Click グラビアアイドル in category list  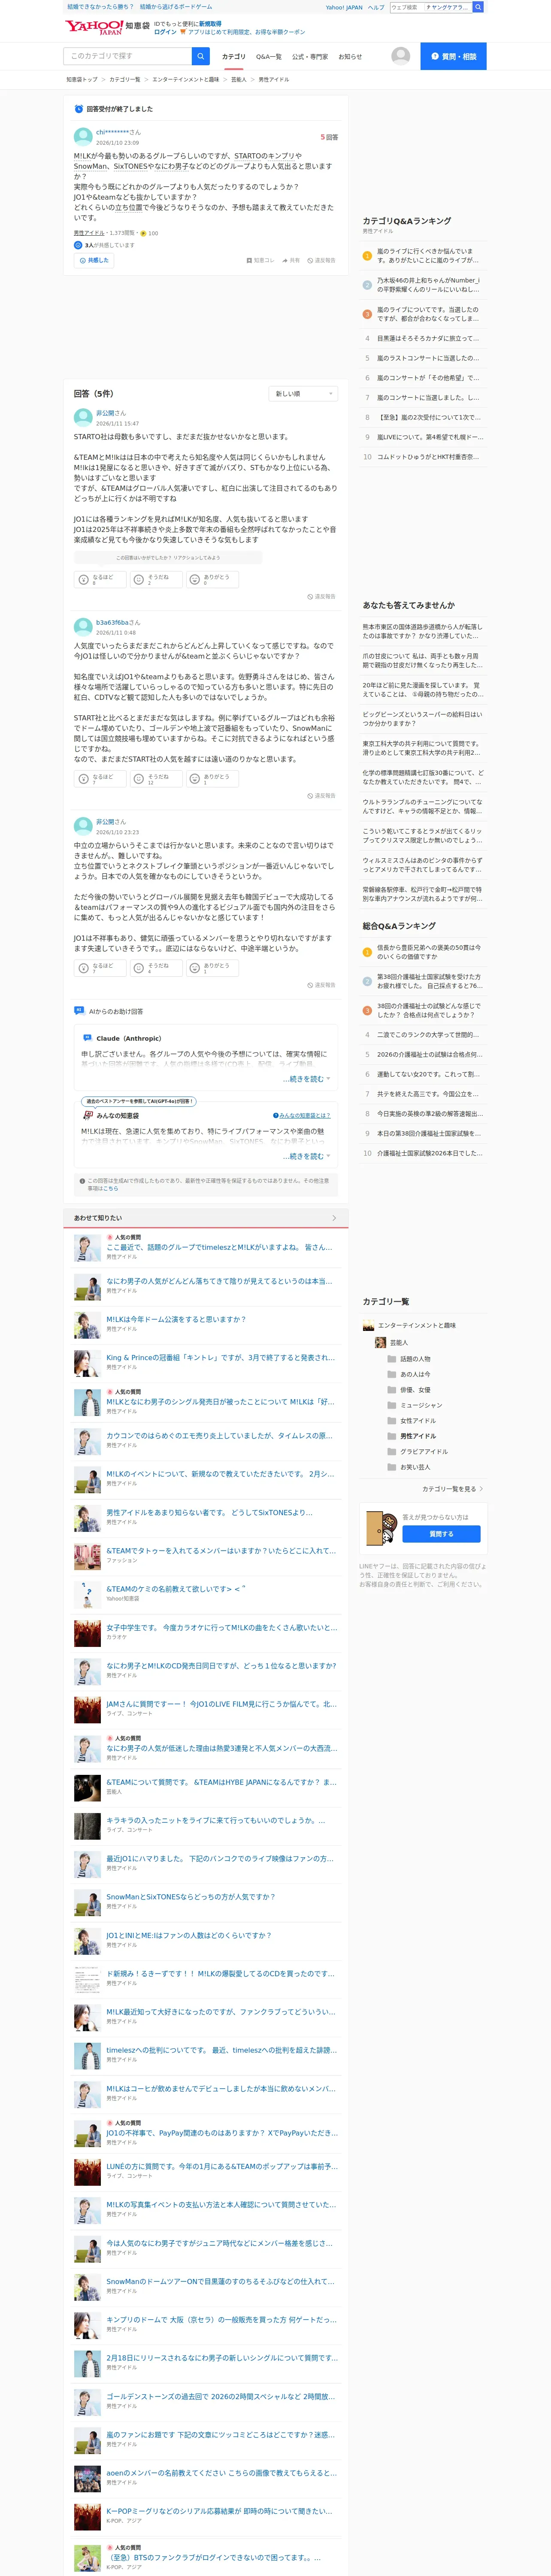[424, 1452]
